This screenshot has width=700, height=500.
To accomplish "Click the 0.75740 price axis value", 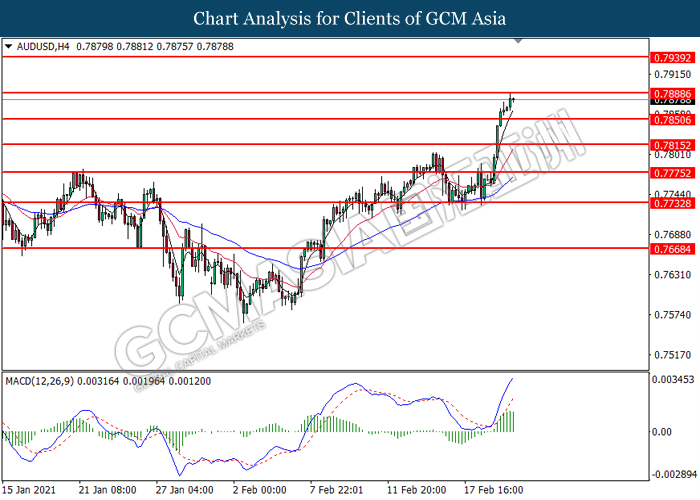I will click(672, 315).
